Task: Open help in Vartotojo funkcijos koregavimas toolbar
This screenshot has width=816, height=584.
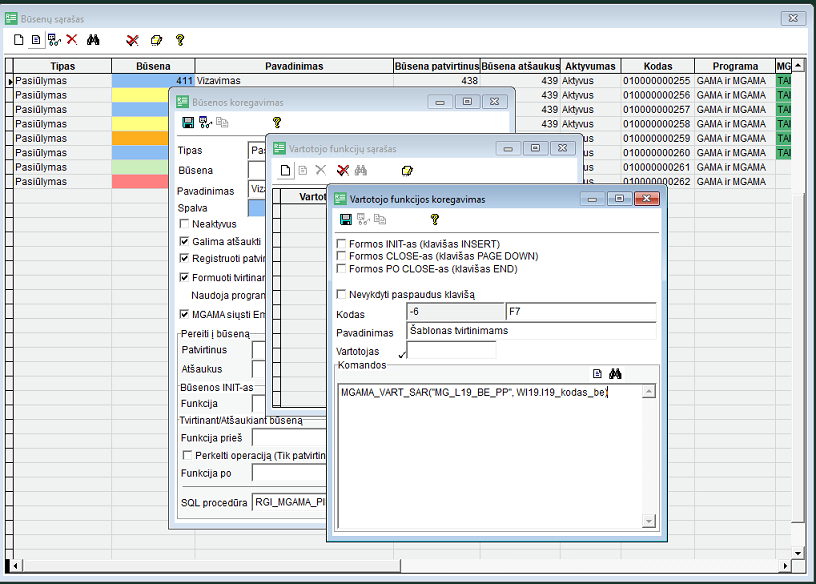Action: [434, 219]
